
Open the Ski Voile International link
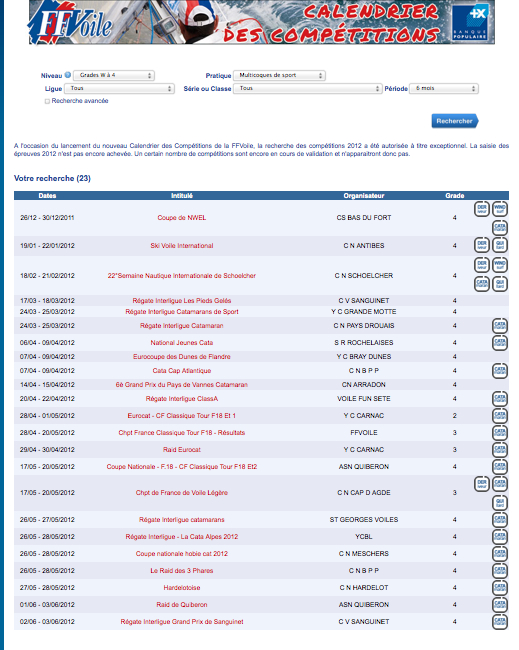[182, 246]
